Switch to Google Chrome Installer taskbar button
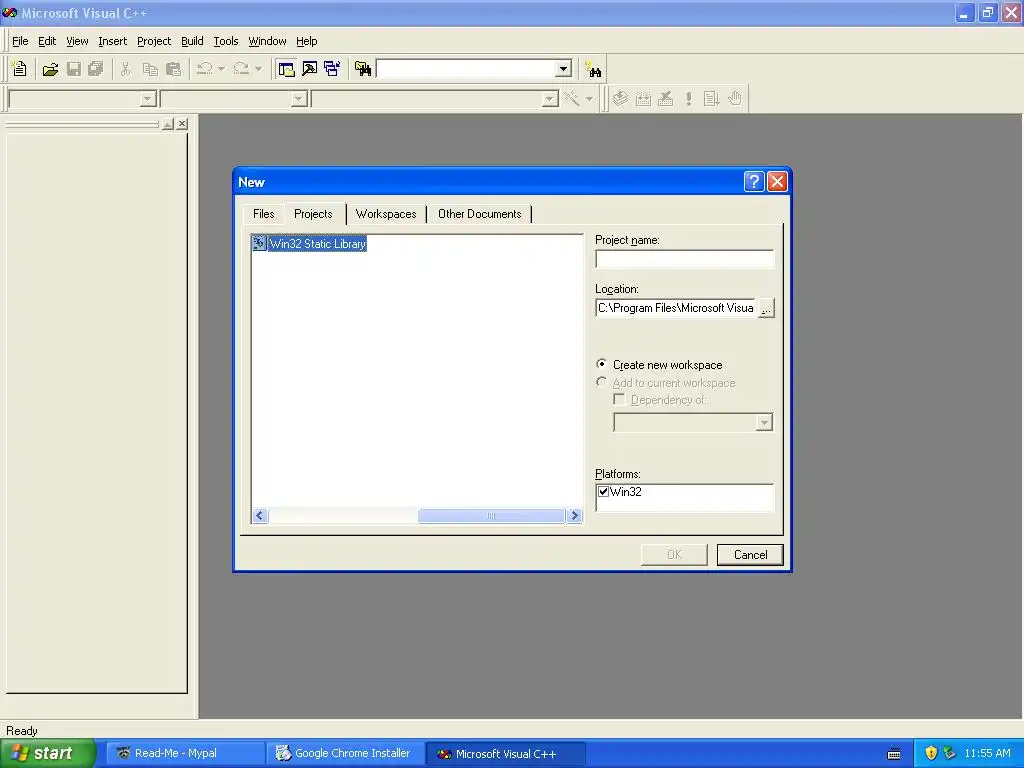Screen dimensions: 1024x768 tap(346, 754)
